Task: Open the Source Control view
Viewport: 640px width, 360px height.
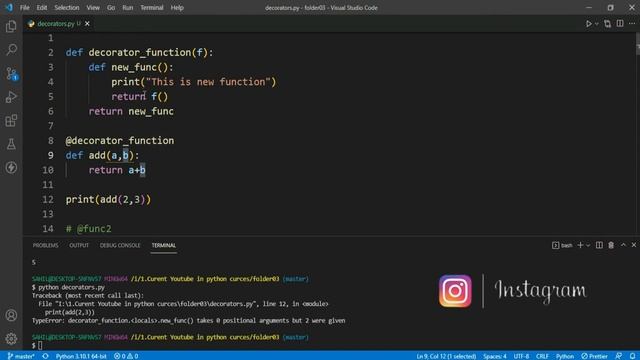Action: coord(11,73)
